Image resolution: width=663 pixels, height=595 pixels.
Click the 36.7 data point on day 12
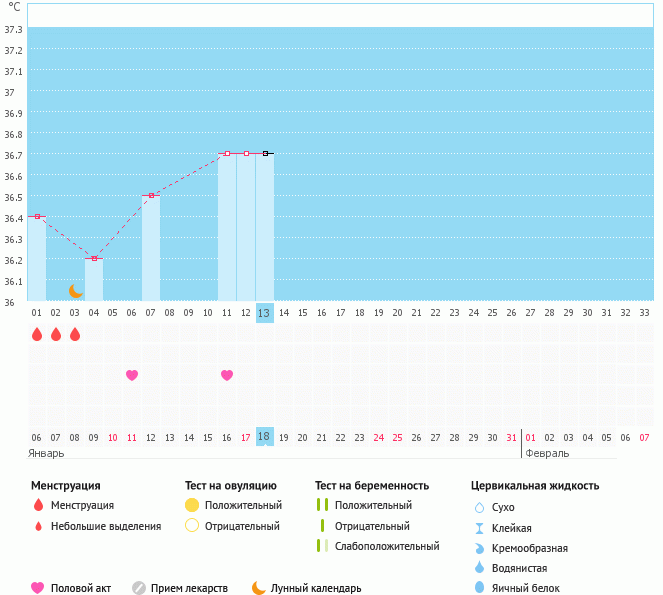click(x=246, y=153)
